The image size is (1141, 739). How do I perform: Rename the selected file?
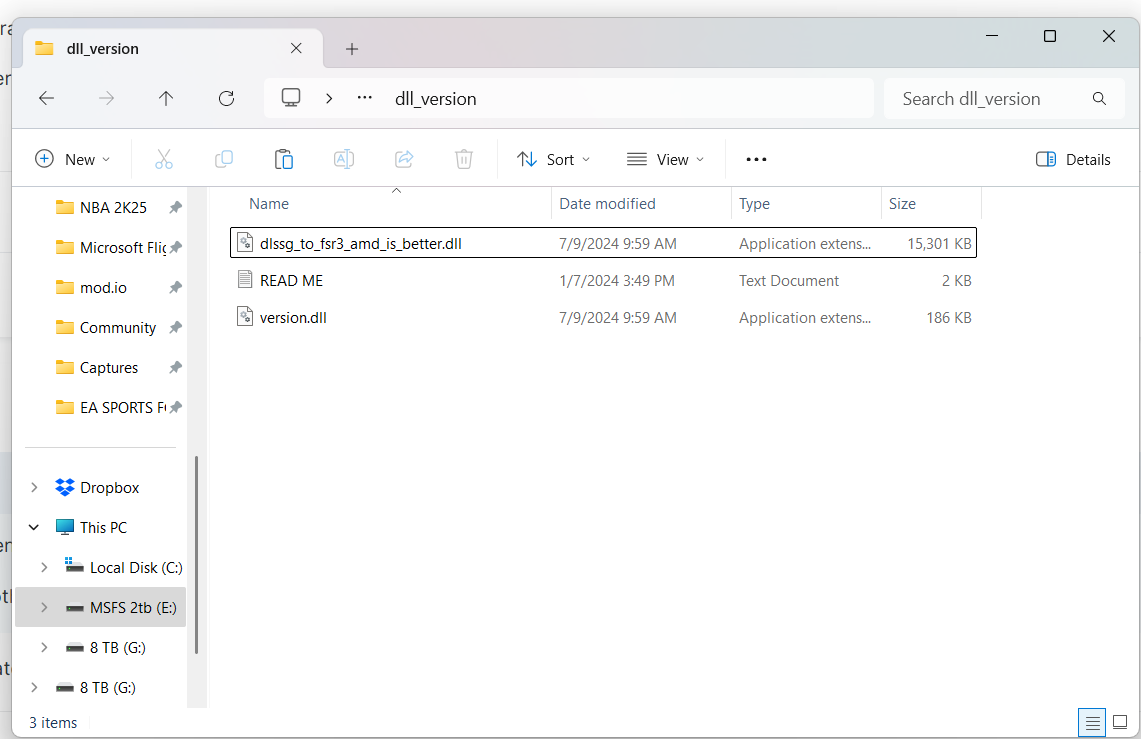pyautogui.click(x=343, y=159)
